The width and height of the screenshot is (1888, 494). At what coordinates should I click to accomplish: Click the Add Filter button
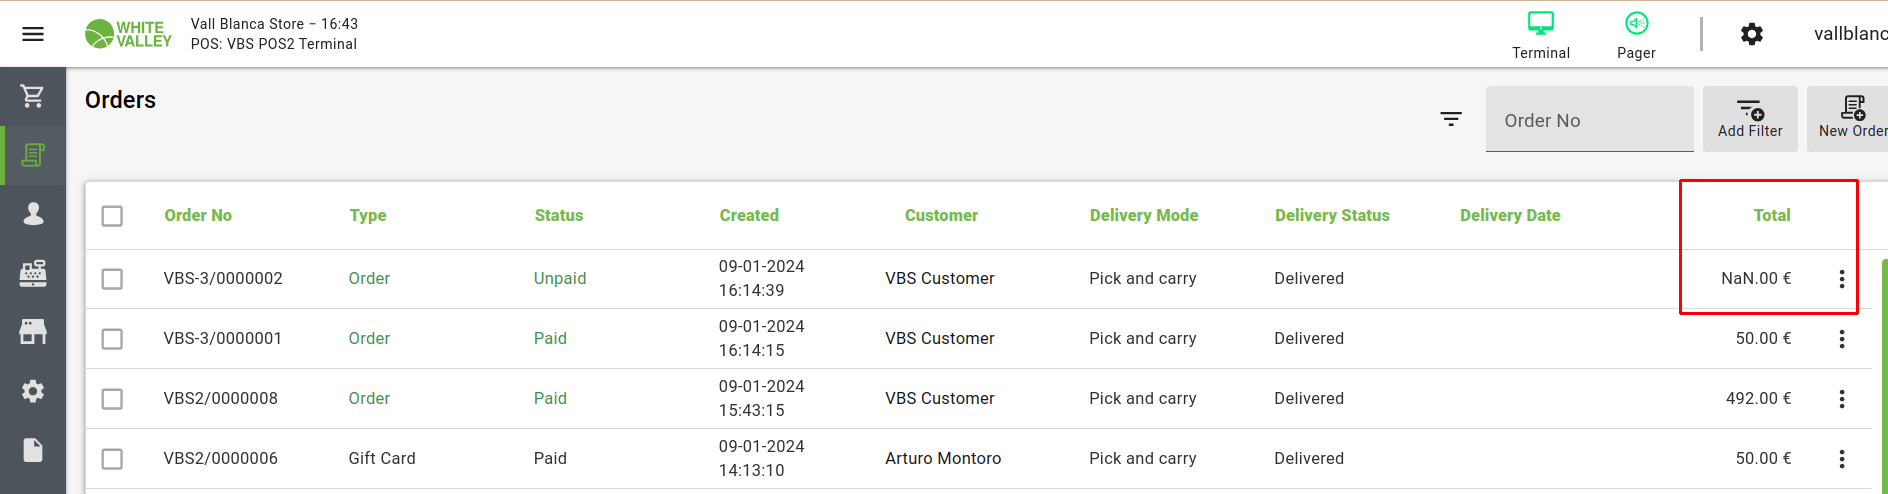pyautogui.click(x=1749, y=119)
